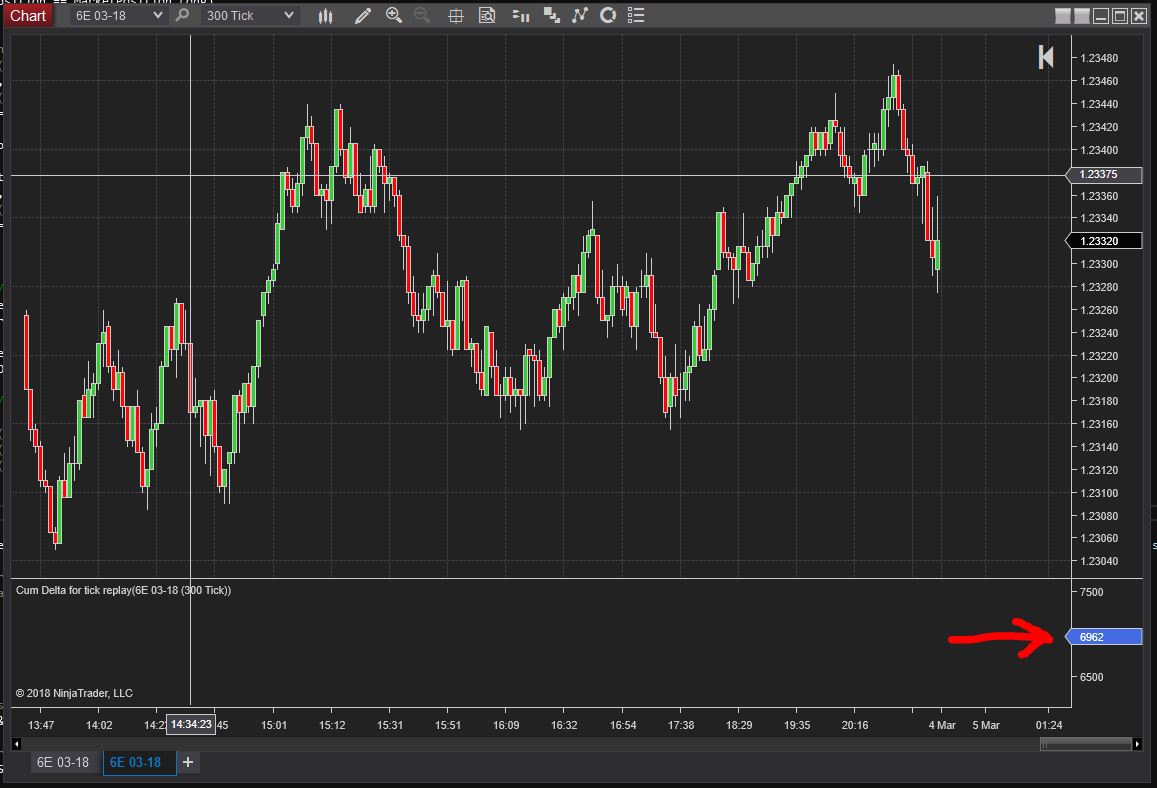The width and height of the screenshot is (1157, 788).
Task: Click the 15:01 time axis label
Action: (274, 725)
